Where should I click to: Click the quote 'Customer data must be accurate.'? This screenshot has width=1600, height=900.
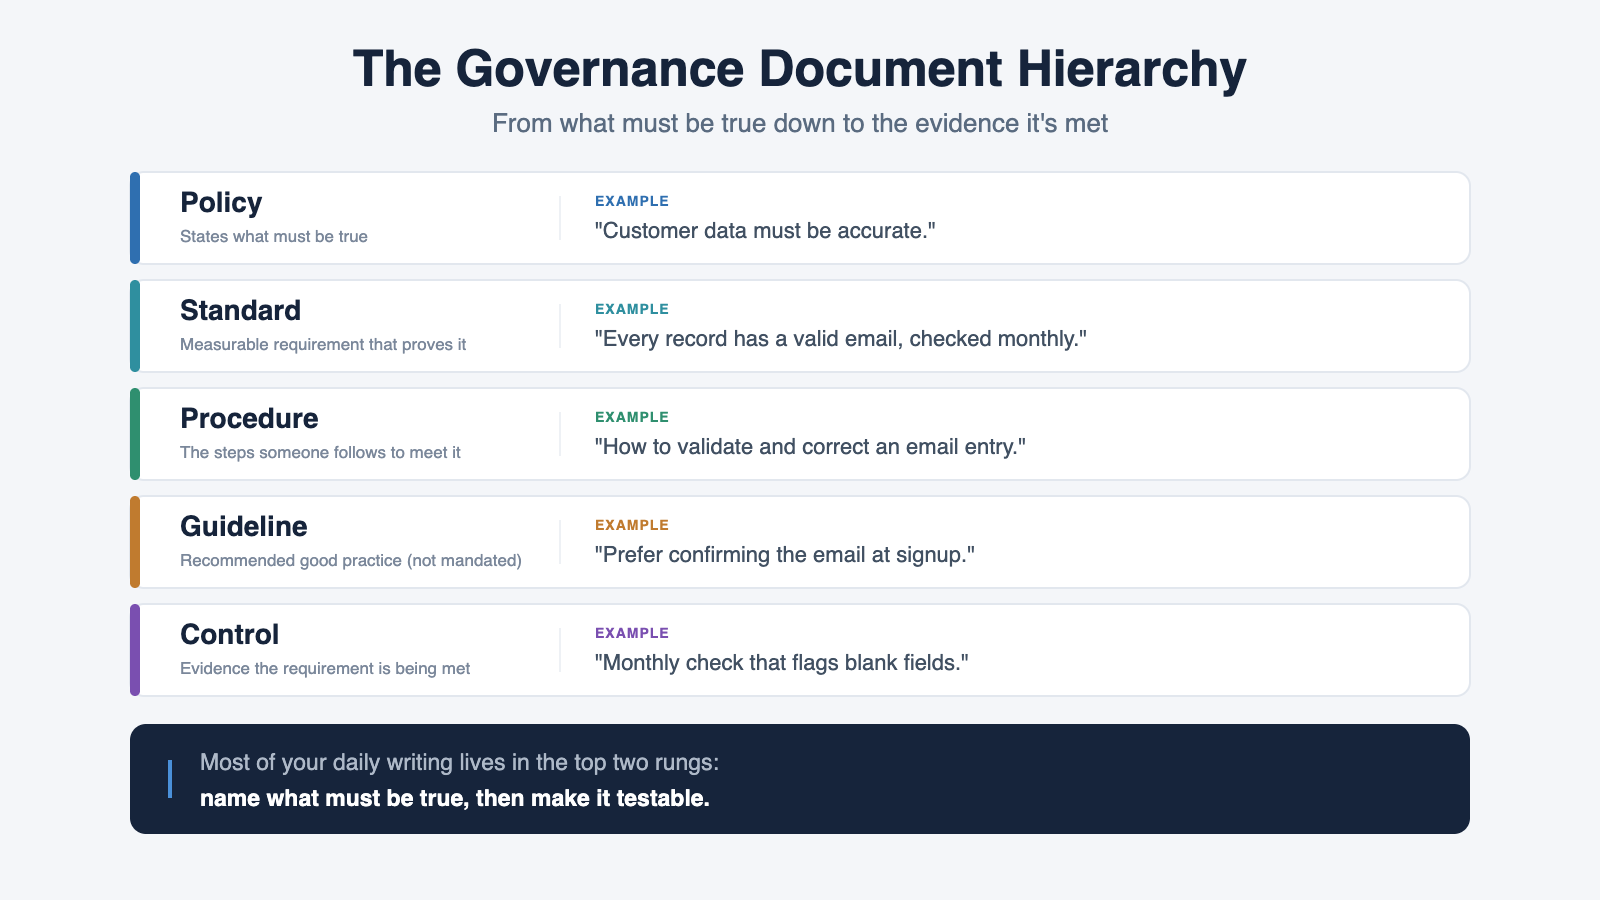(765, 231)
